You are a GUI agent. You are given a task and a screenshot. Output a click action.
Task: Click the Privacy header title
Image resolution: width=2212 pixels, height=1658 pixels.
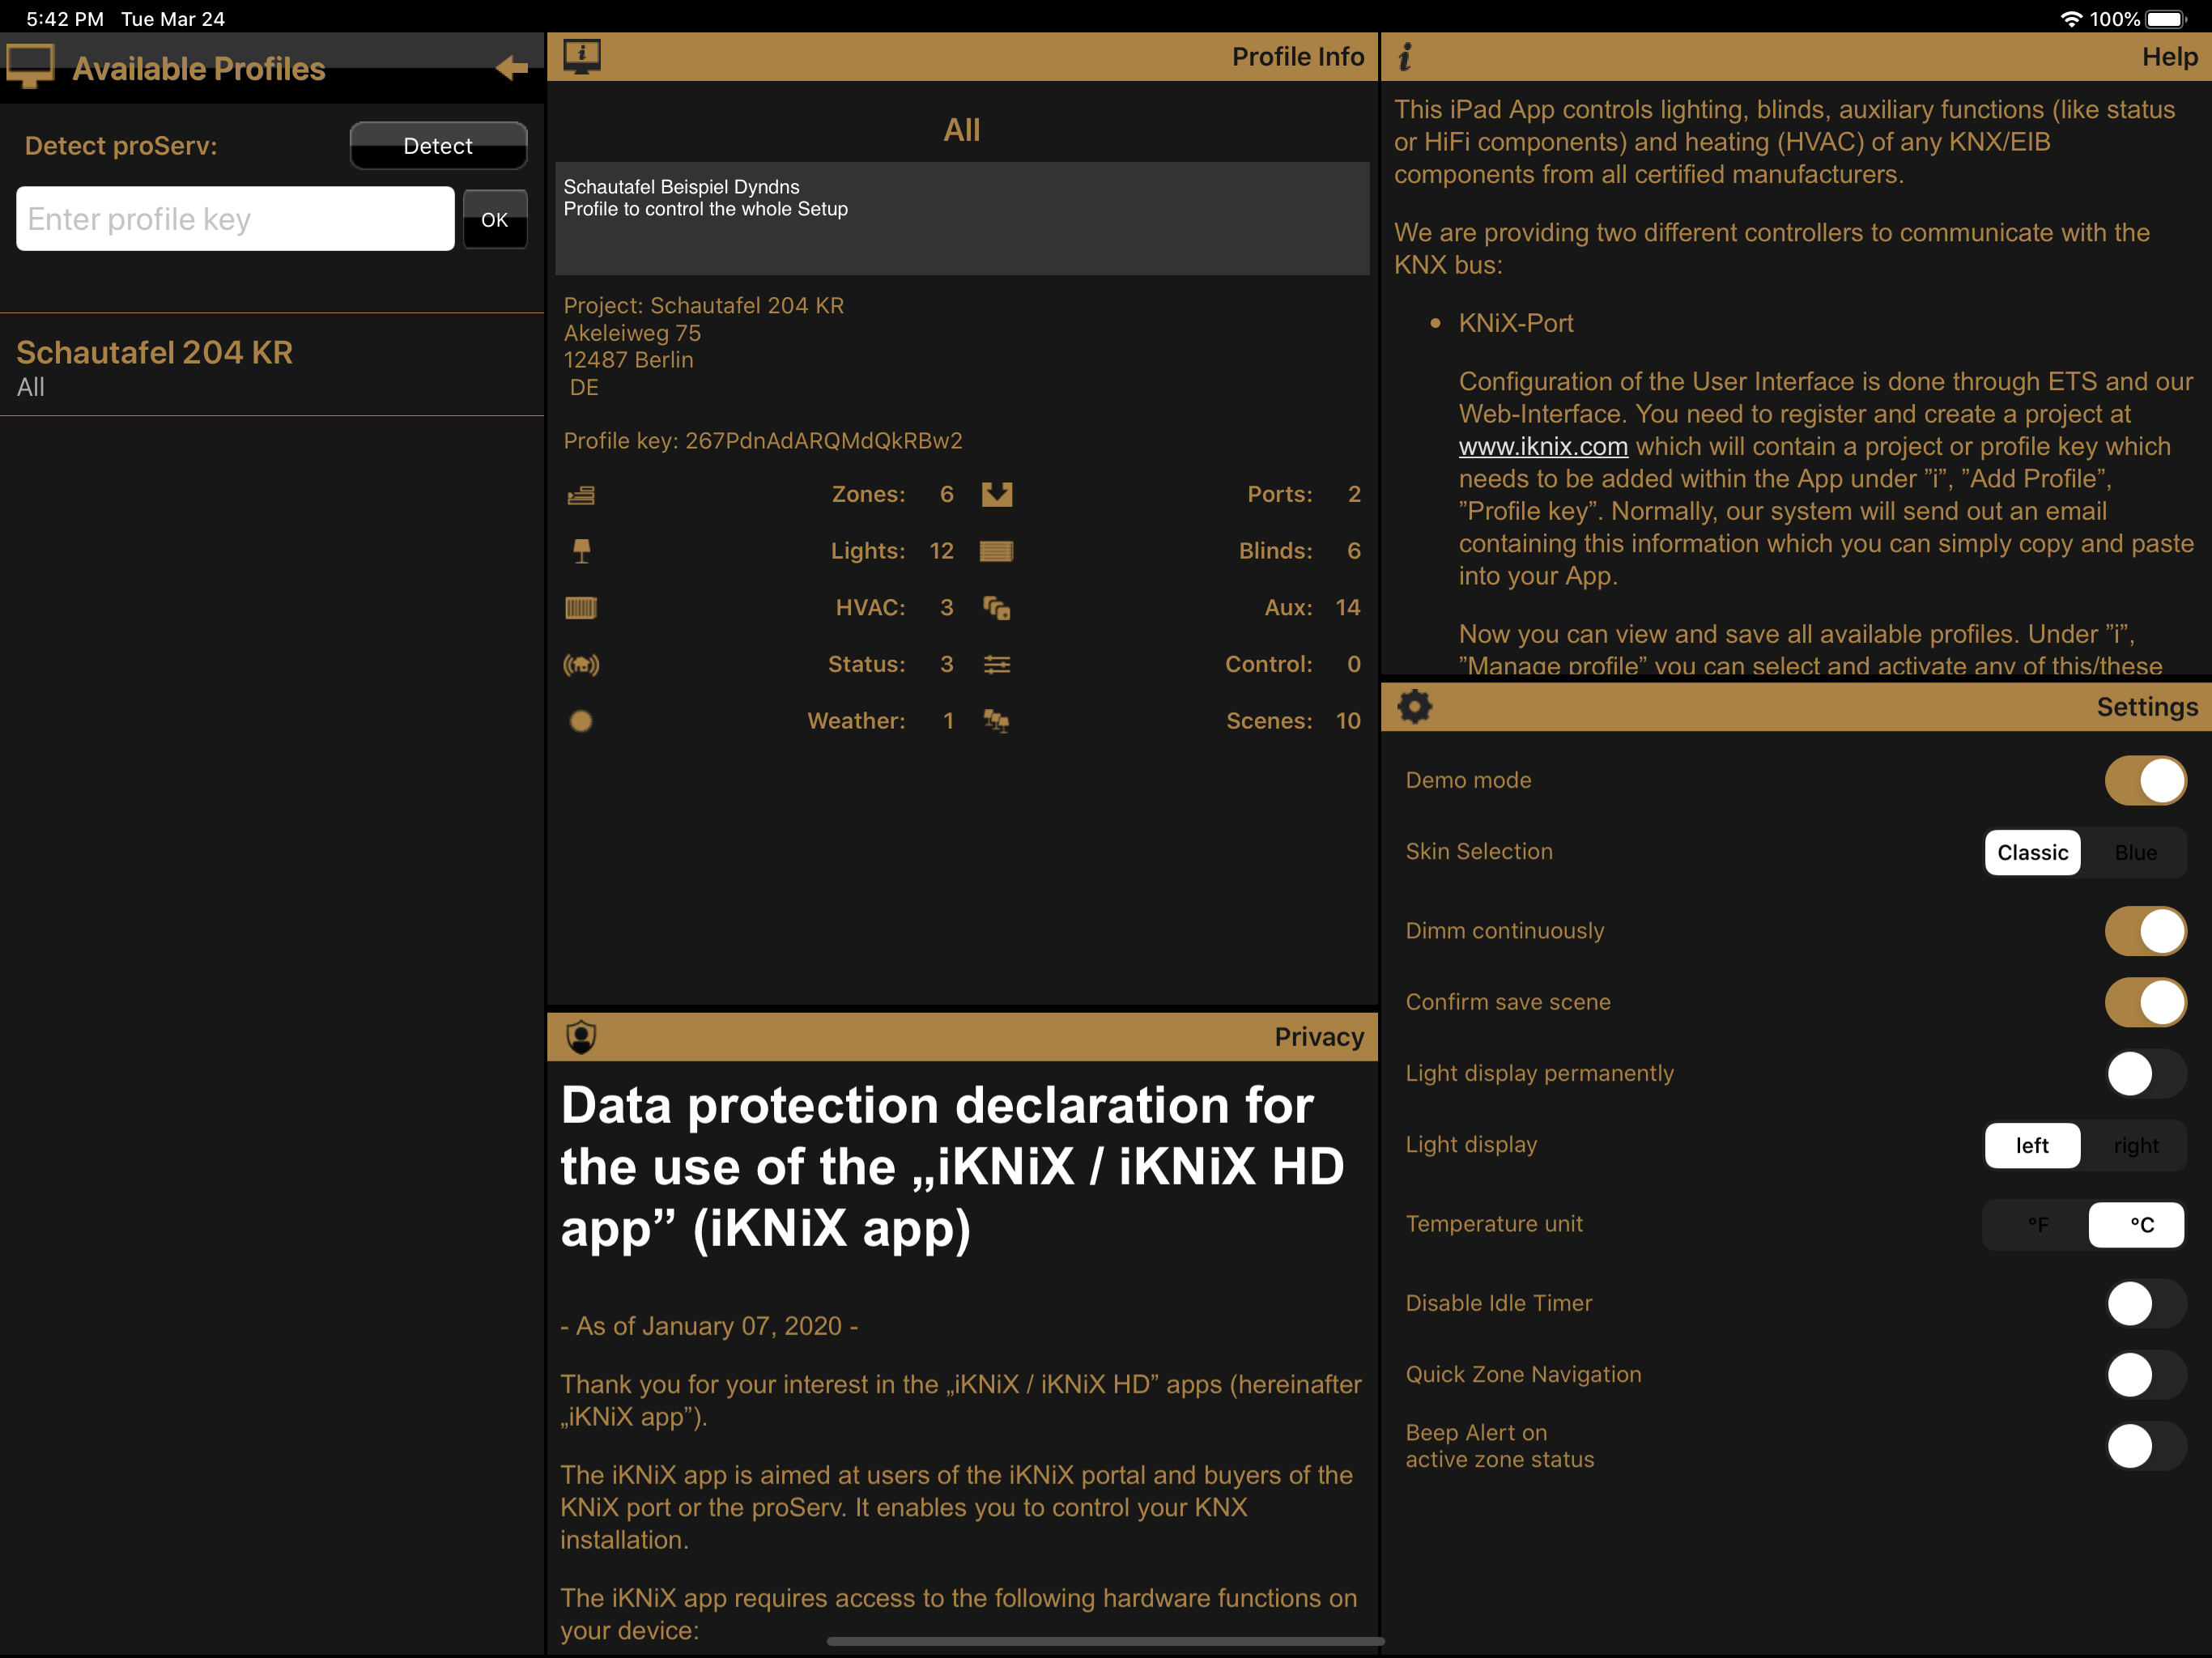coord(1319,1037)
